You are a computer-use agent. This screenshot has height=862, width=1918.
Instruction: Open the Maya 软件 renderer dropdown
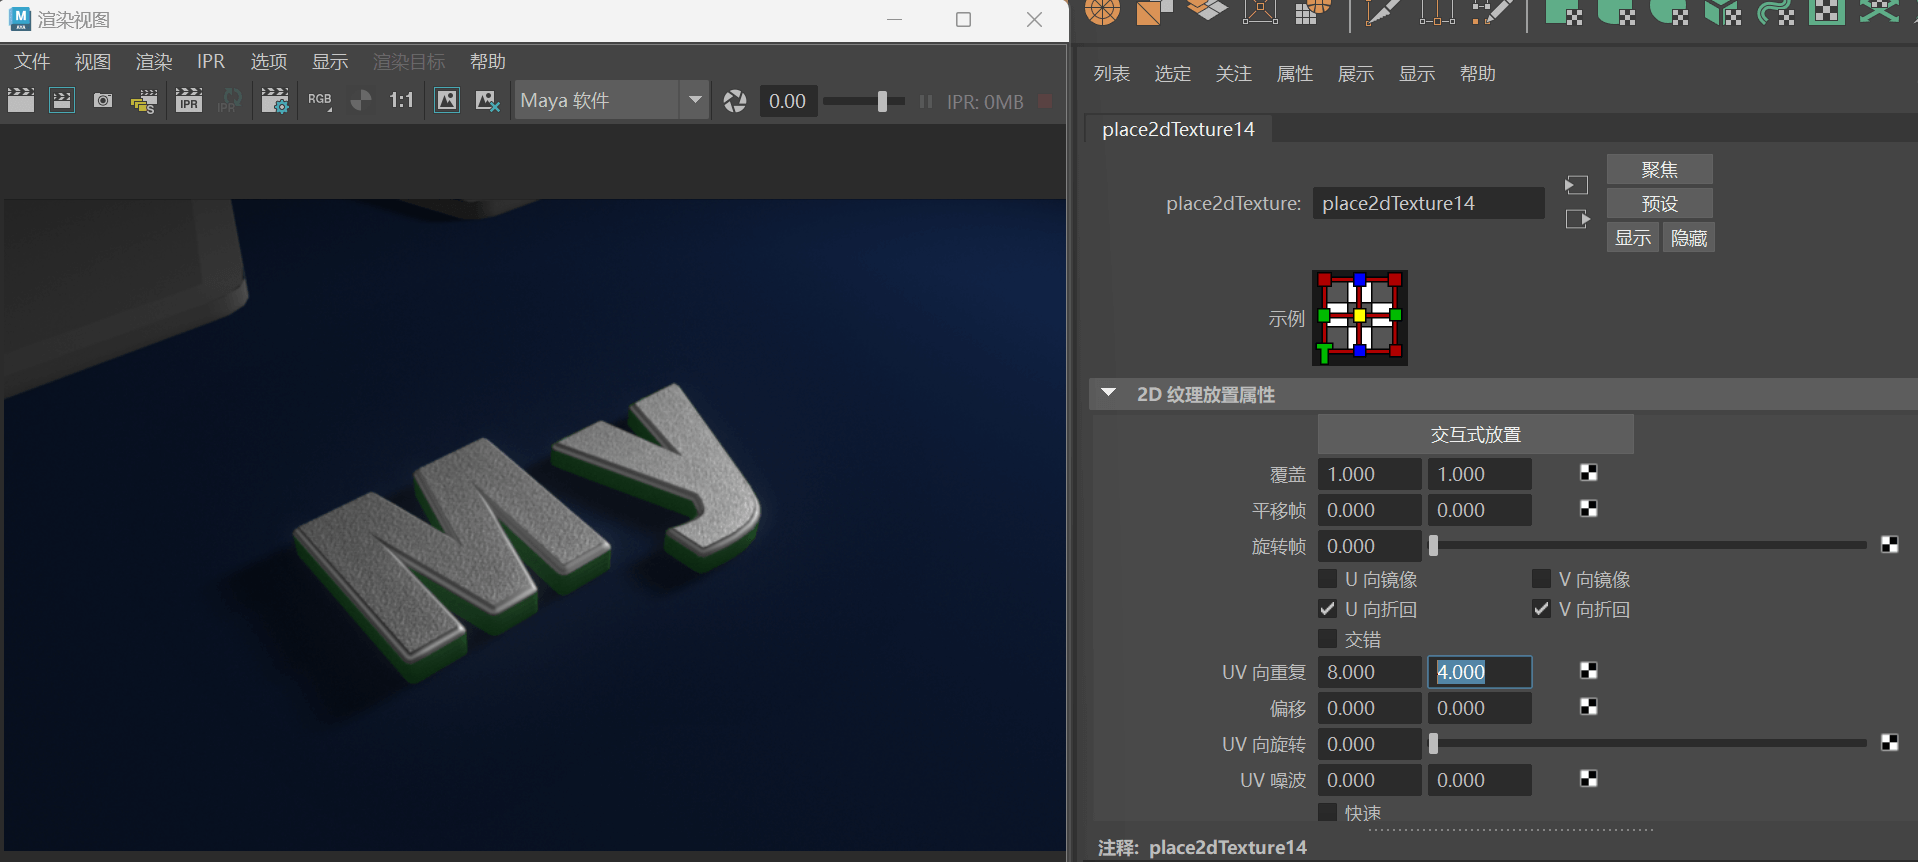click(x=695, y=100)
